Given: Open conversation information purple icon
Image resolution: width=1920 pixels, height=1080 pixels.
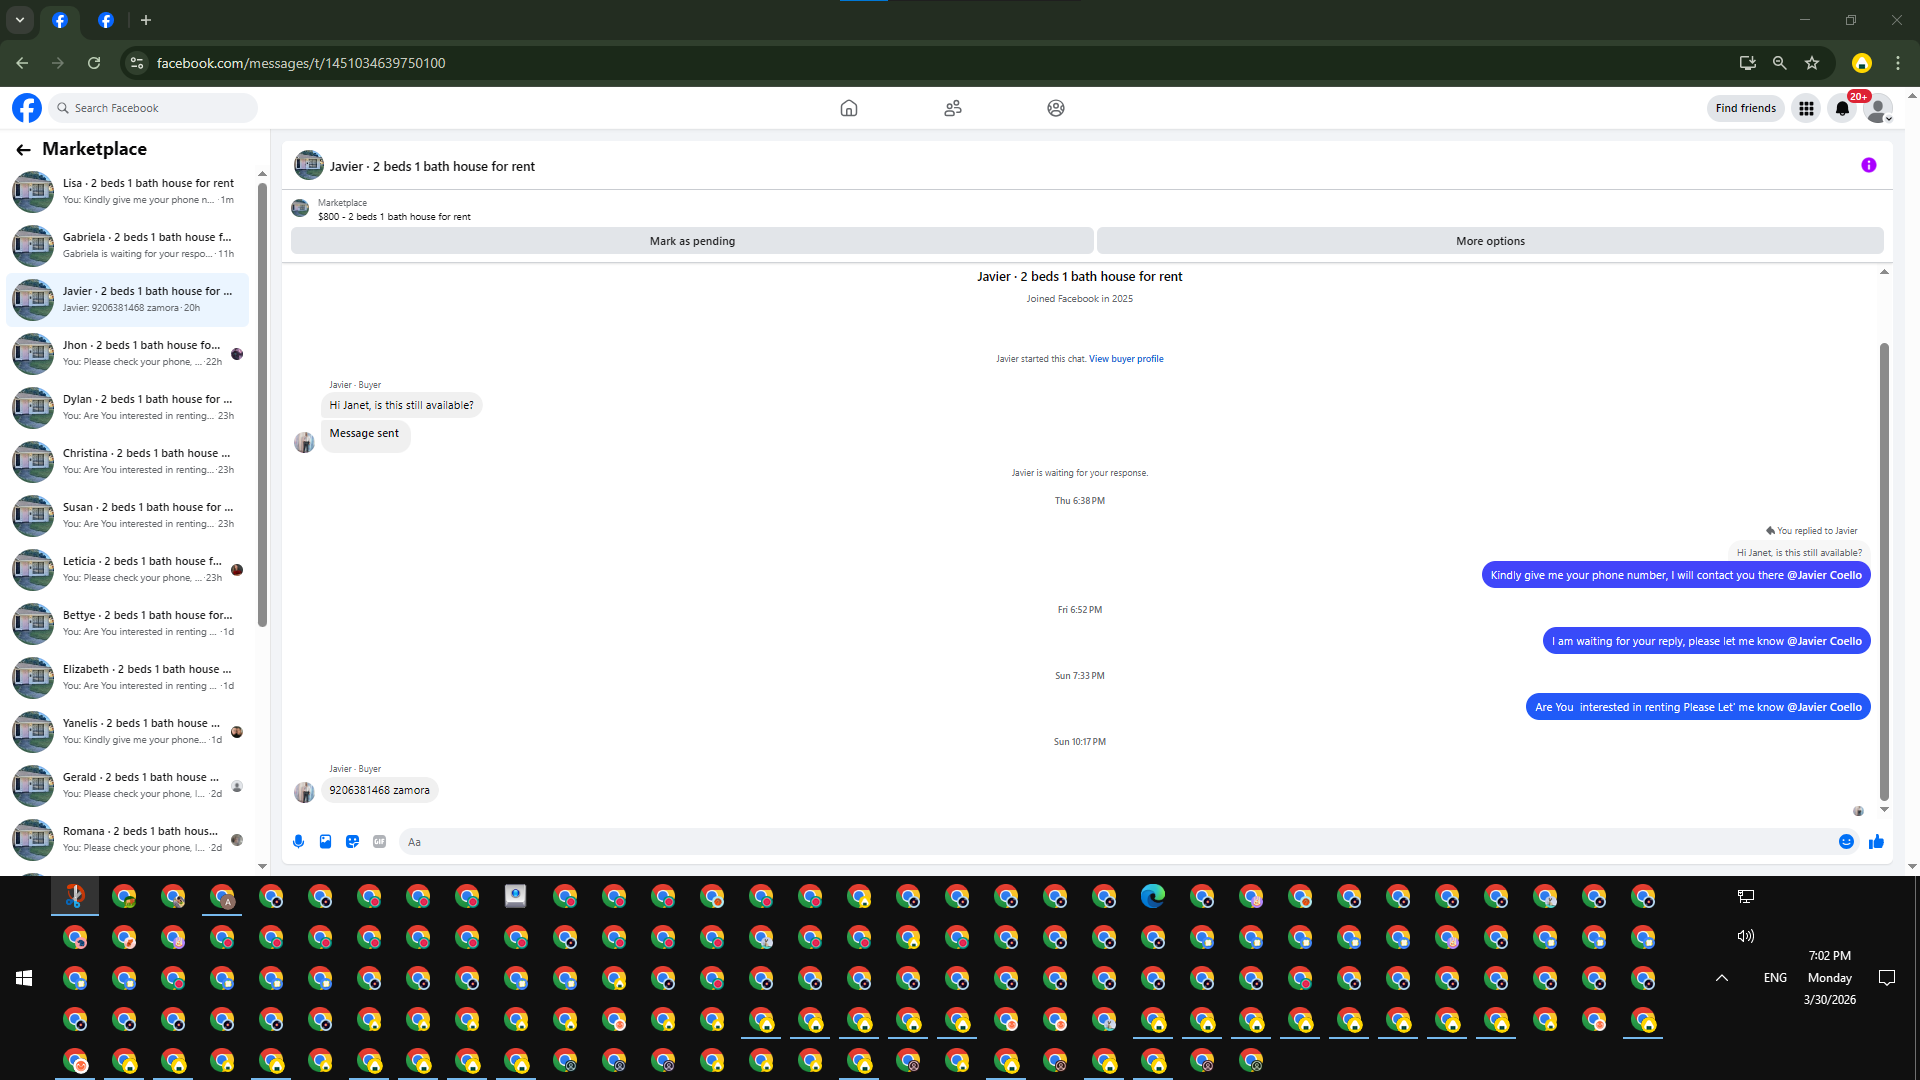Looking at the screenshot, I should tap(1868, 166).
